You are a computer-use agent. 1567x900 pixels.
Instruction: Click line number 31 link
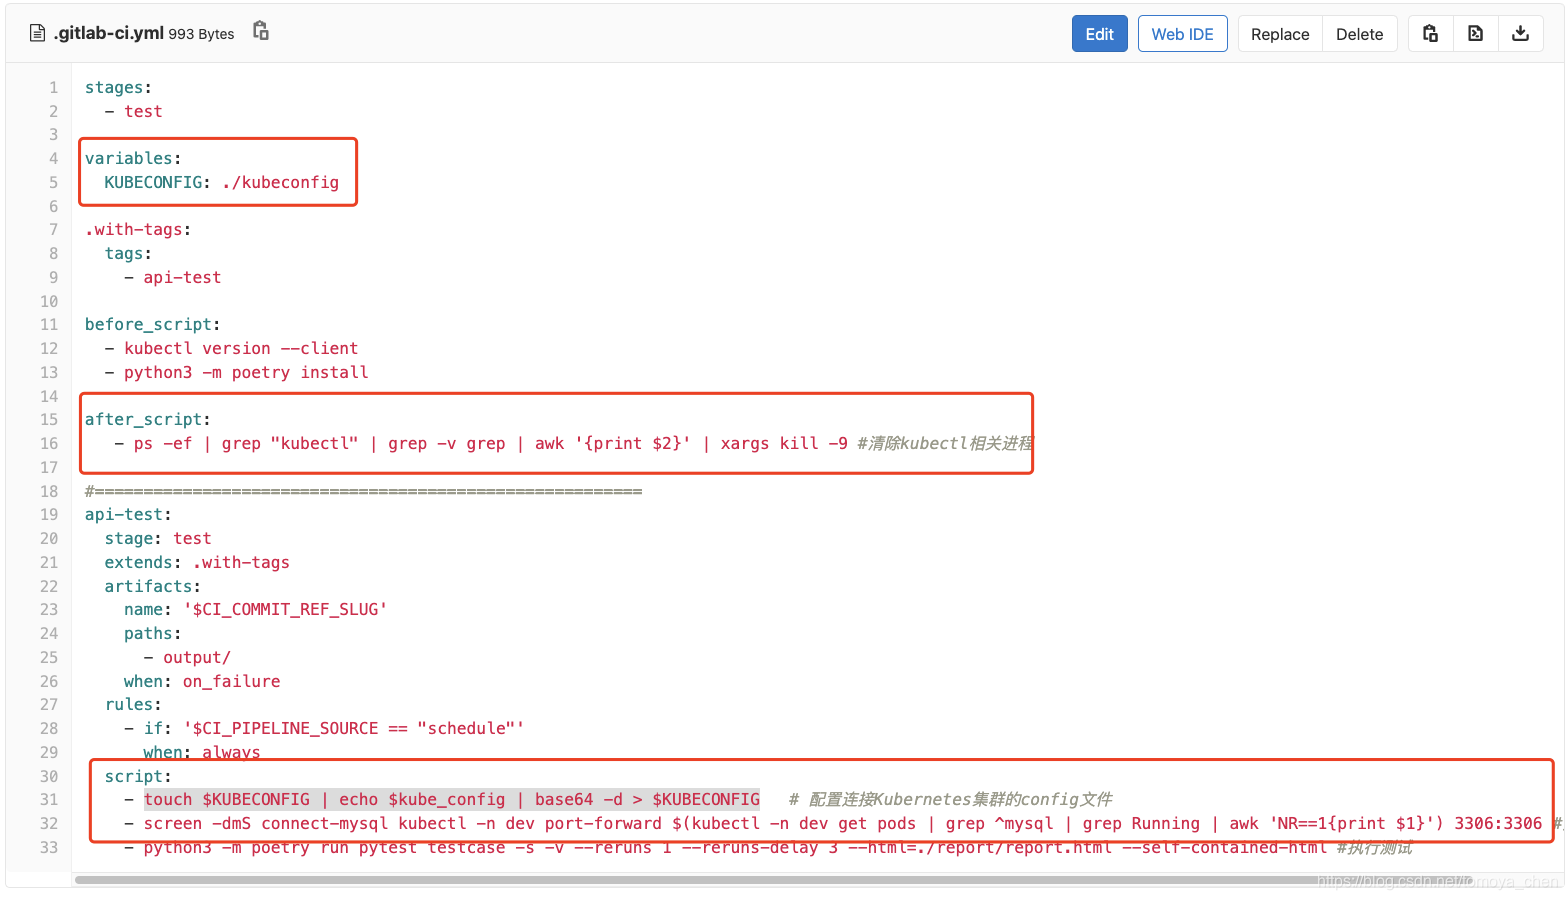pyautogui.click(x=49, y=799)
